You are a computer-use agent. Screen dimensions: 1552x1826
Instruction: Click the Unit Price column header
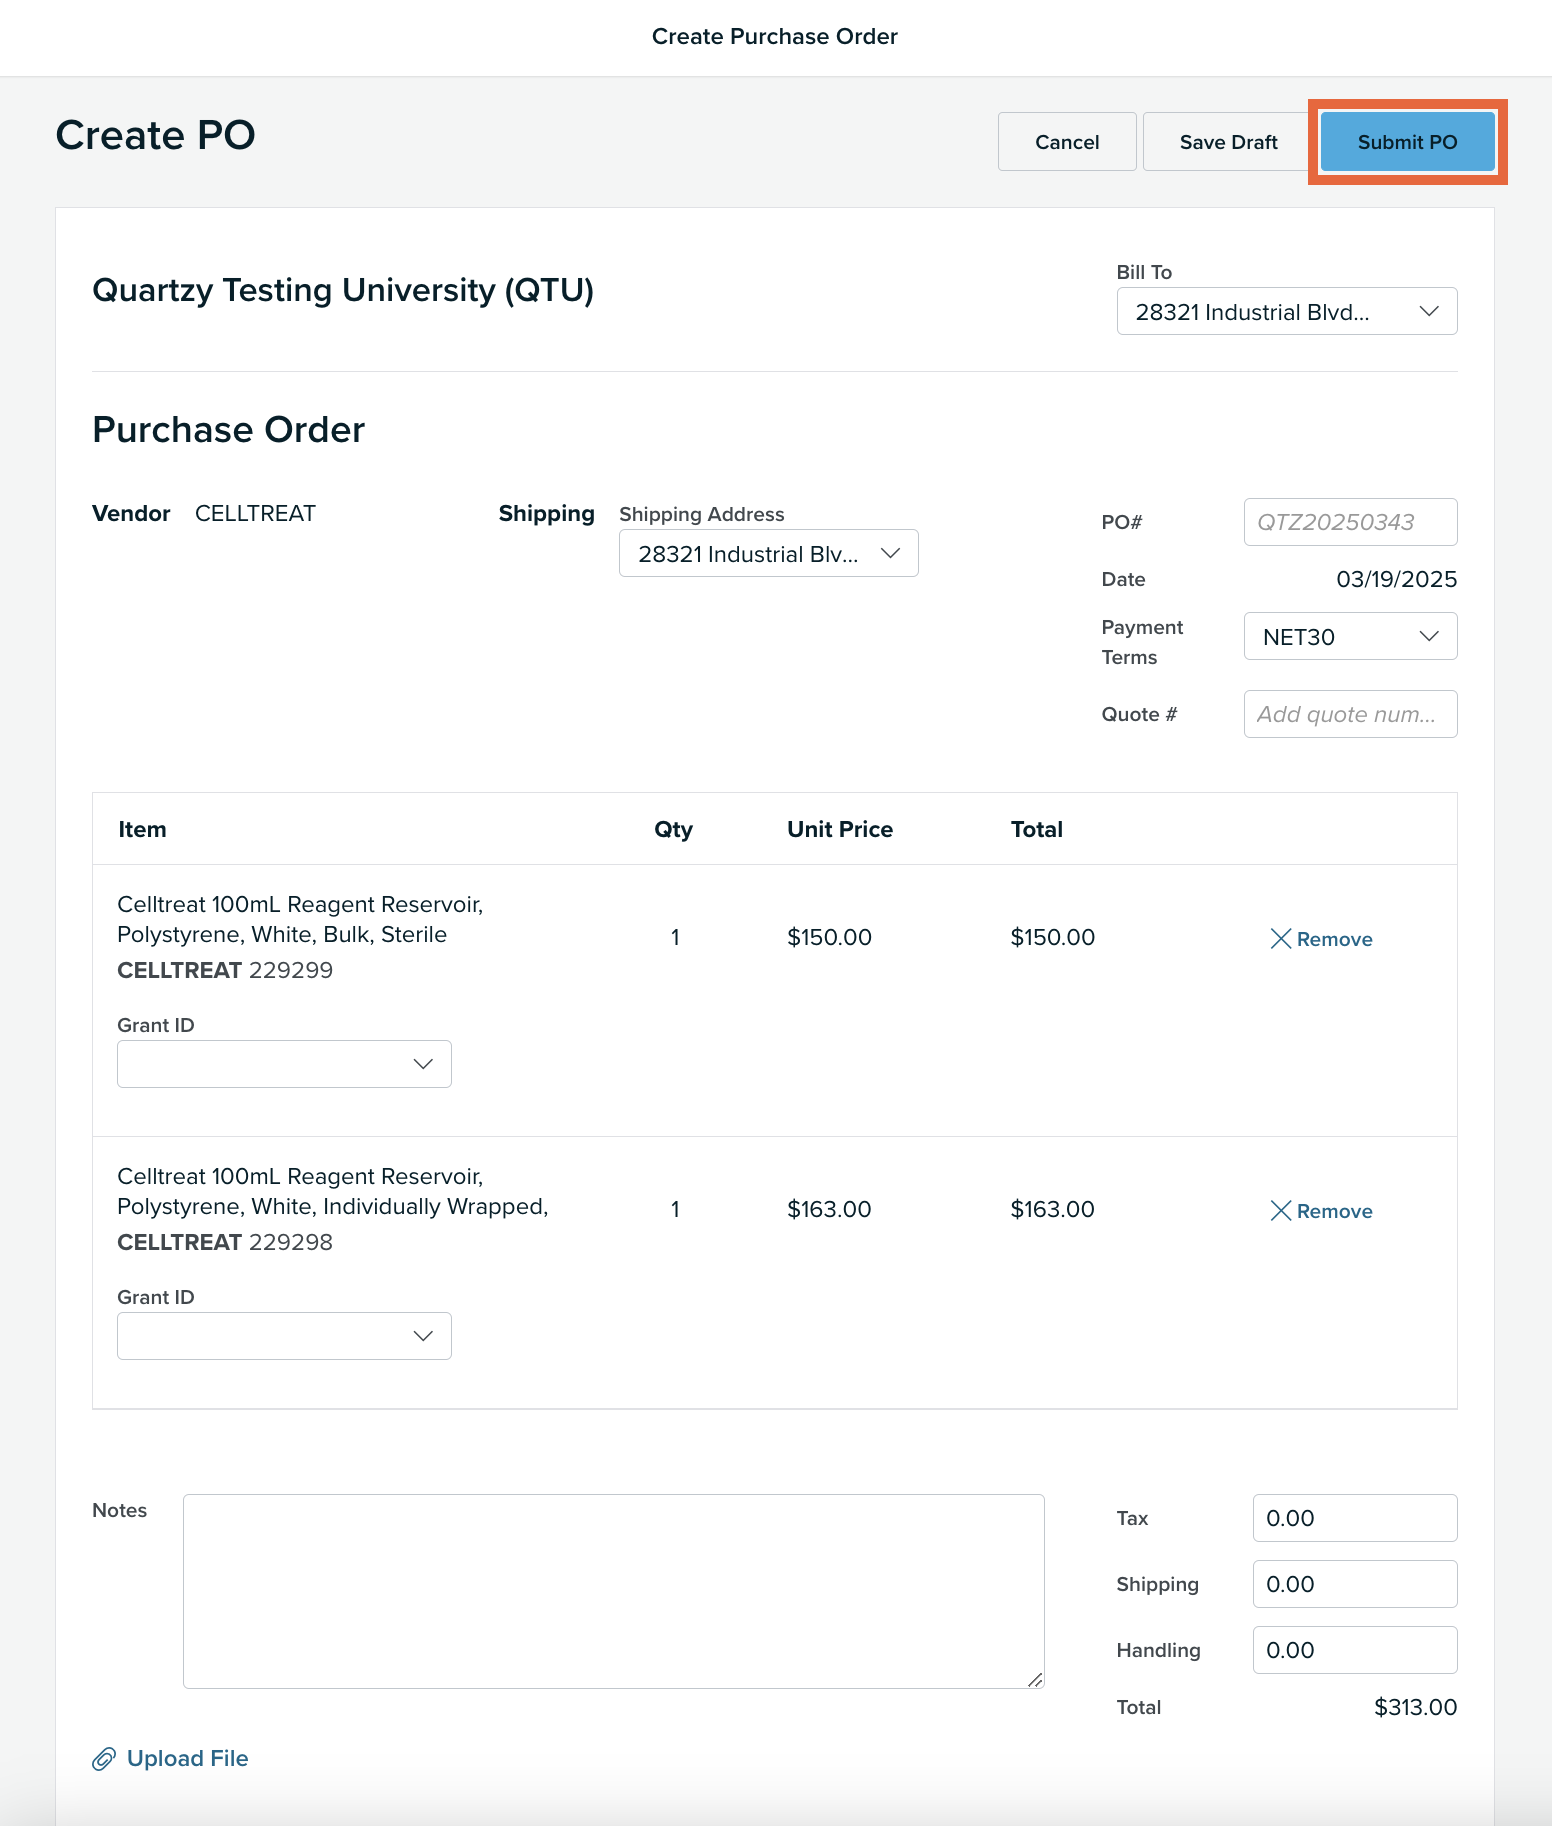840,829
